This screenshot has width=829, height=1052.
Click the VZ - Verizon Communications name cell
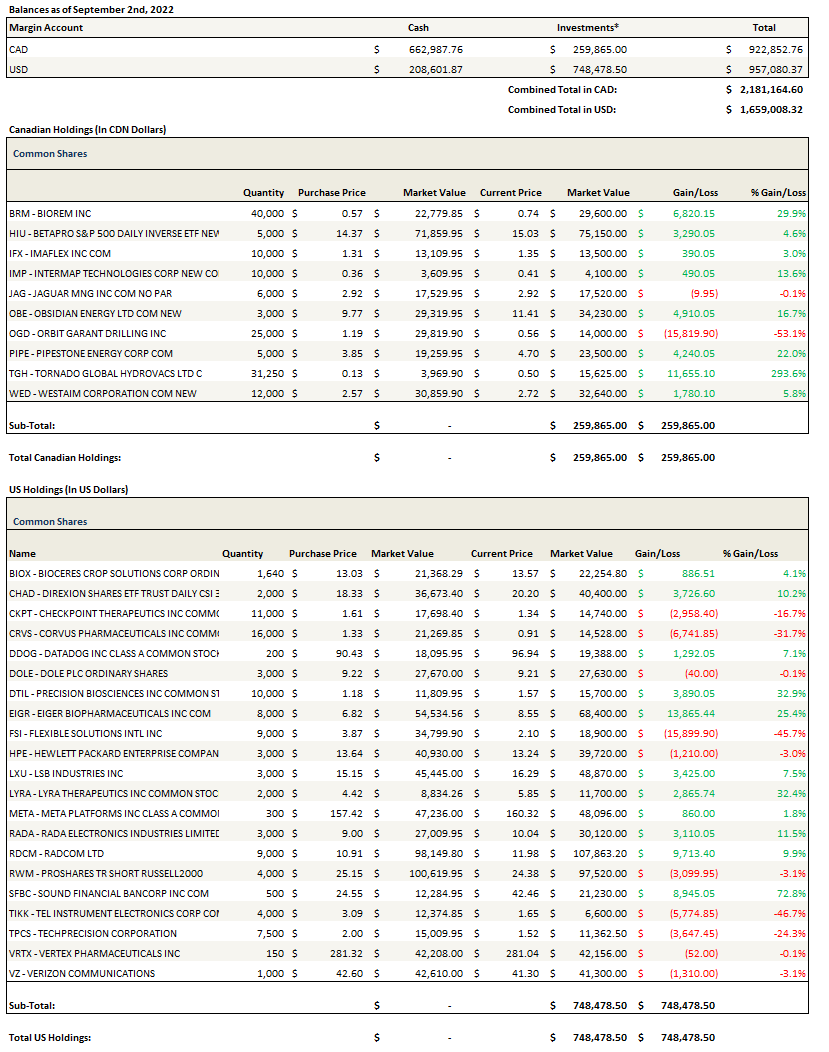tap(82, 973)
